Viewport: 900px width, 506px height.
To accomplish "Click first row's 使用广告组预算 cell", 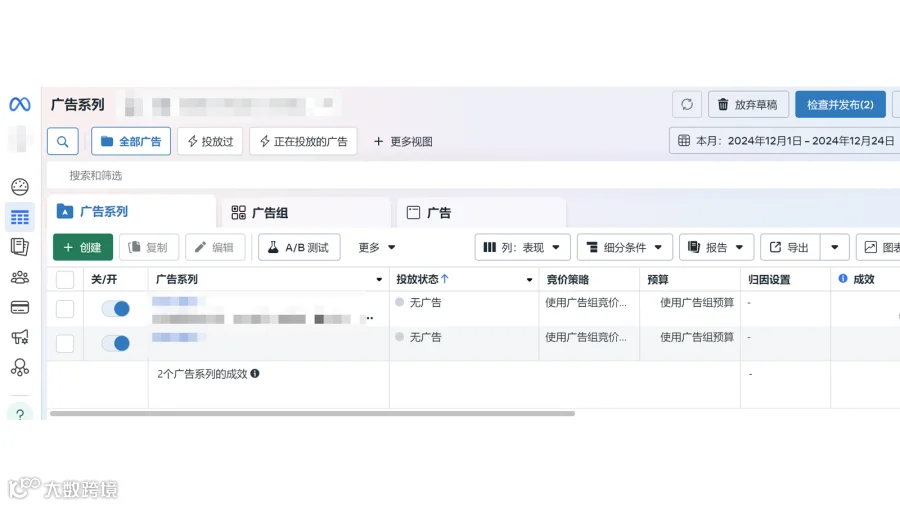I will click(696, 302).
